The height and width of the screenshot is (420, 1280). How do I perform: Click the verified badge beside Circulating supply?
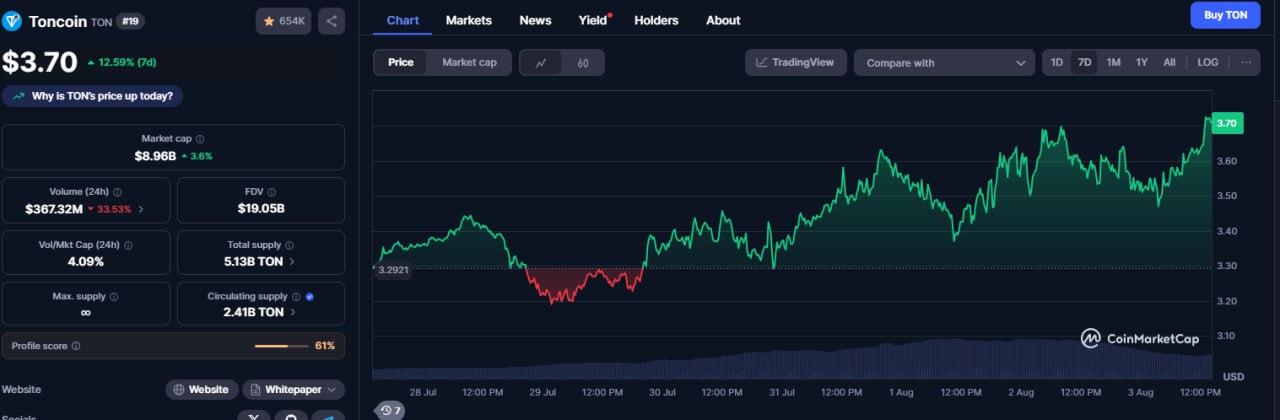coord(309,297)
